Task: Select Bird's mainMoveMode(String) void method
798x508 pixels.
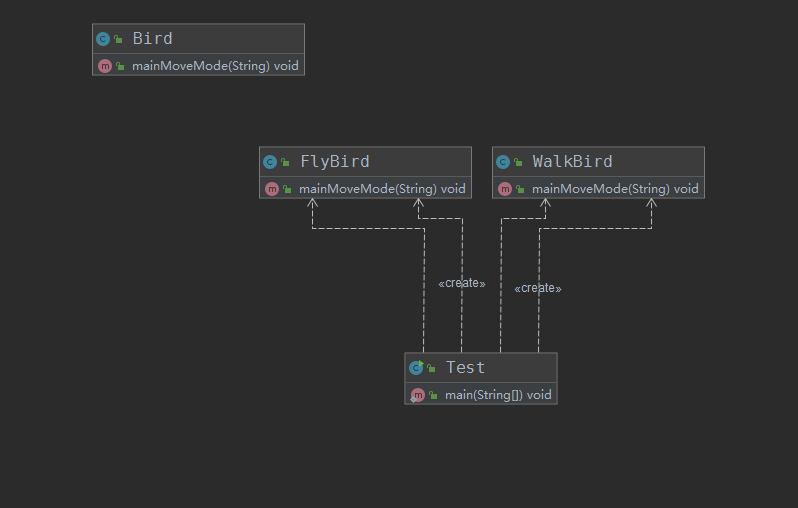Action: (x=215, y=66)
